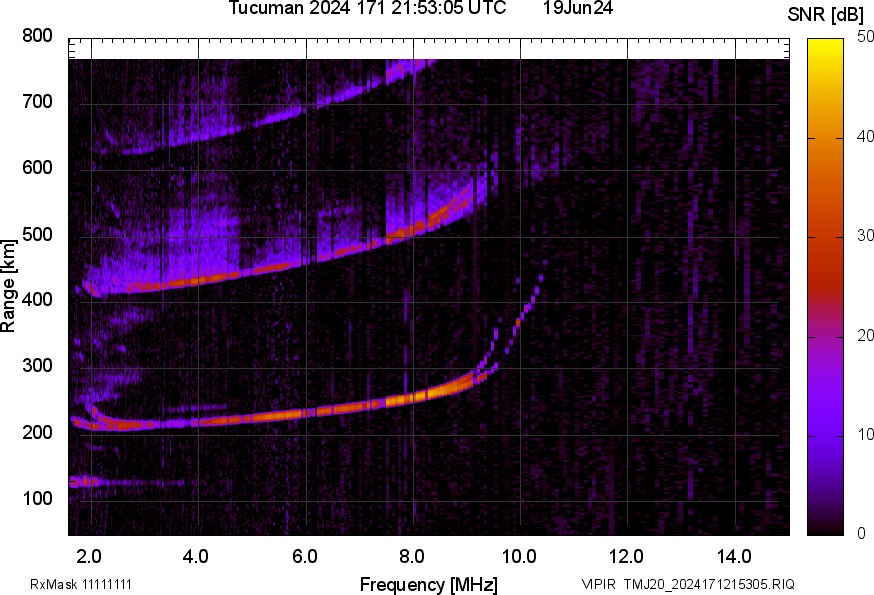The width and height of the screenshot is (874, 595).
Task: Click the colorbar tick label 30
Action: click(x=865, y=235)
